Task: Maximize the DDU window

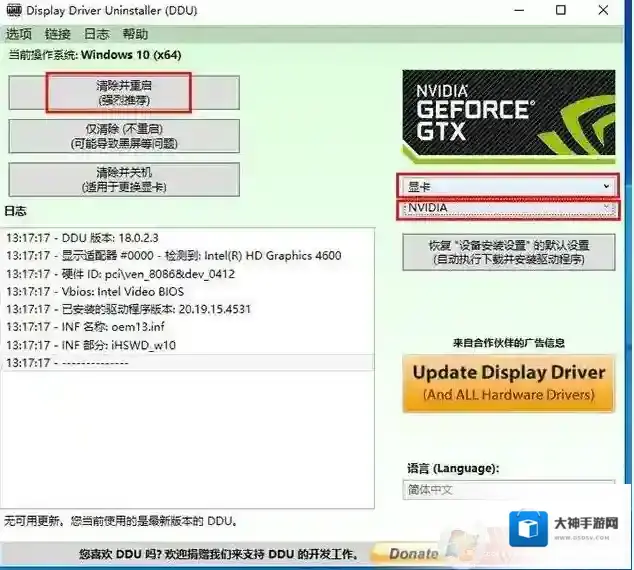Action: (x=561, y=10)
